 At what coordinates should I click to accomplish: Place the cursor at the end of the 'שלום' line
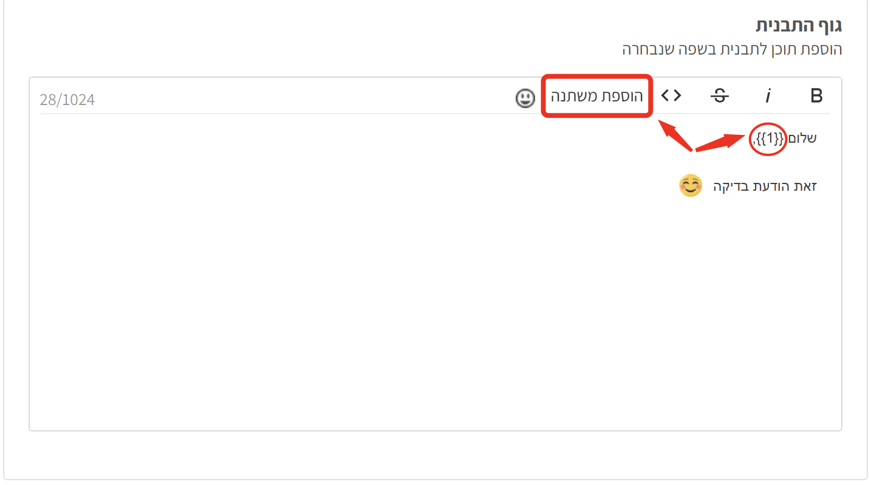[745, 139]
